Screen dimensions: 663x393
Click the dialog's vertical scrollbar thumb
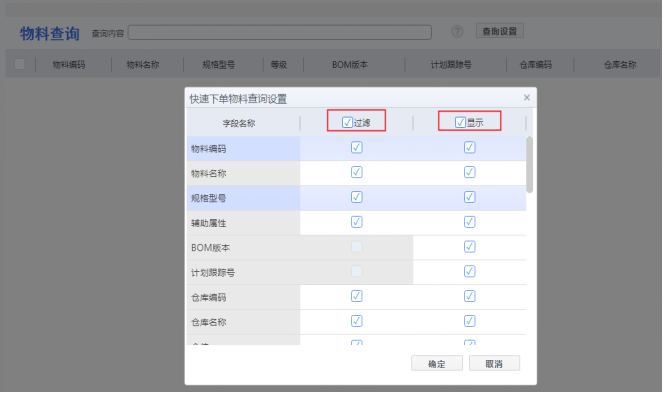tap(529, 165)
